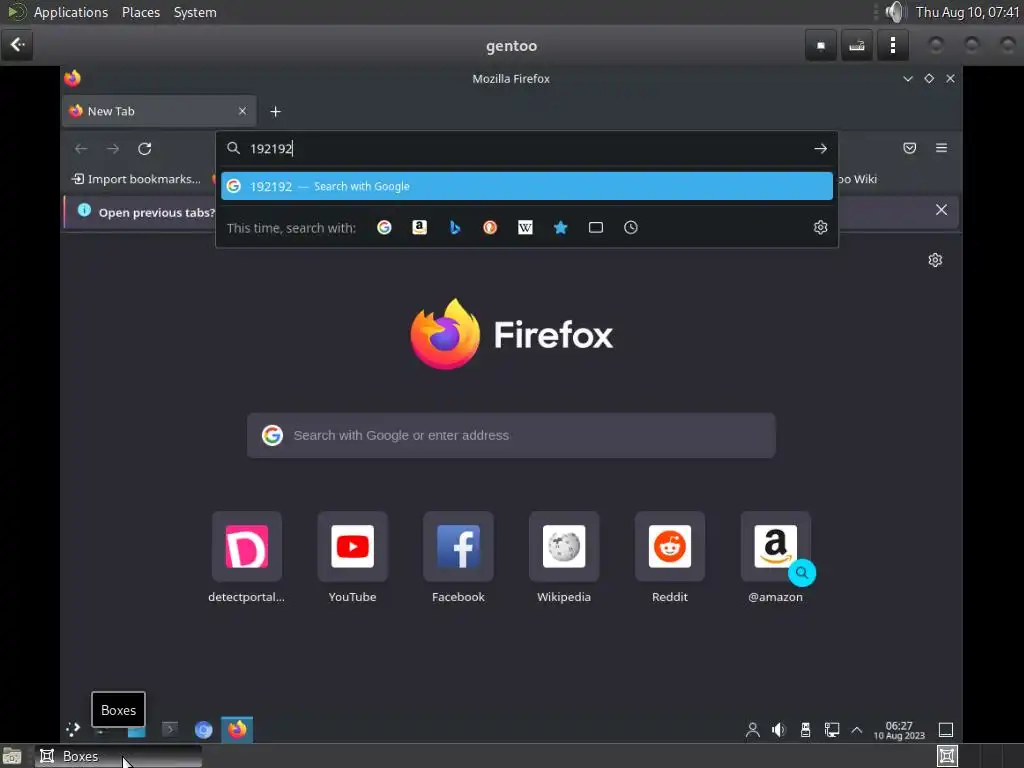Search this time with Amazon icon
The width and height of the screenshot is (1024, 768).
tap(419, 227)
